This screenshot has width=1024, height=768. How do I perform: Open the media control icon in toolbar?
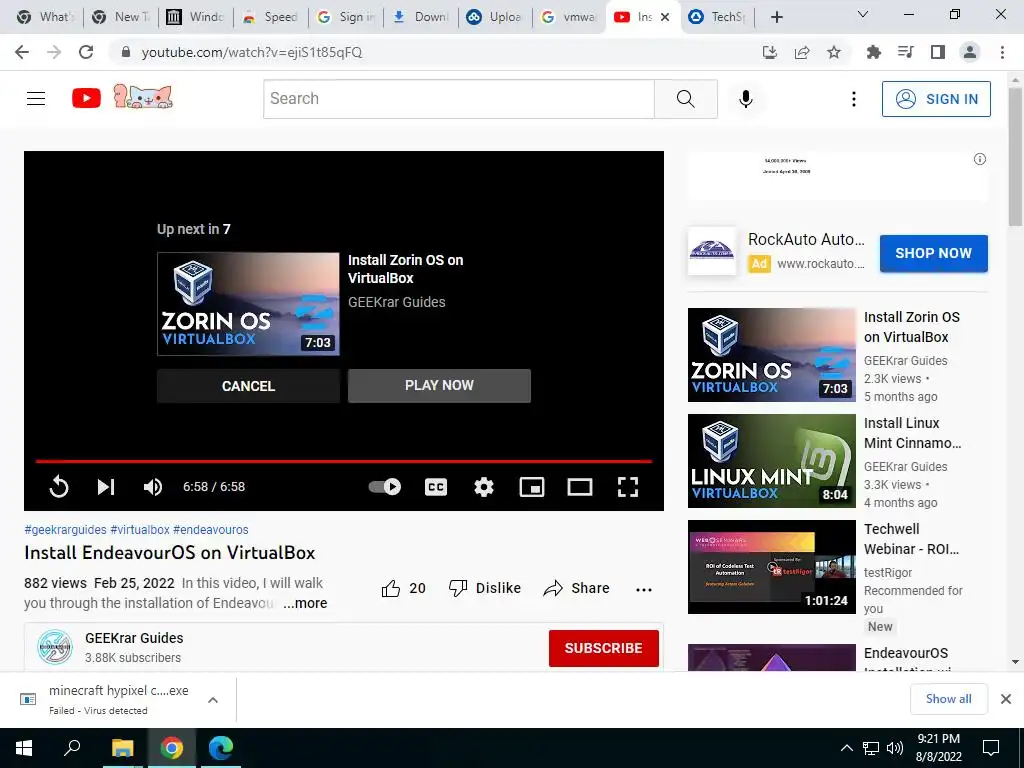tap(906, 52)
